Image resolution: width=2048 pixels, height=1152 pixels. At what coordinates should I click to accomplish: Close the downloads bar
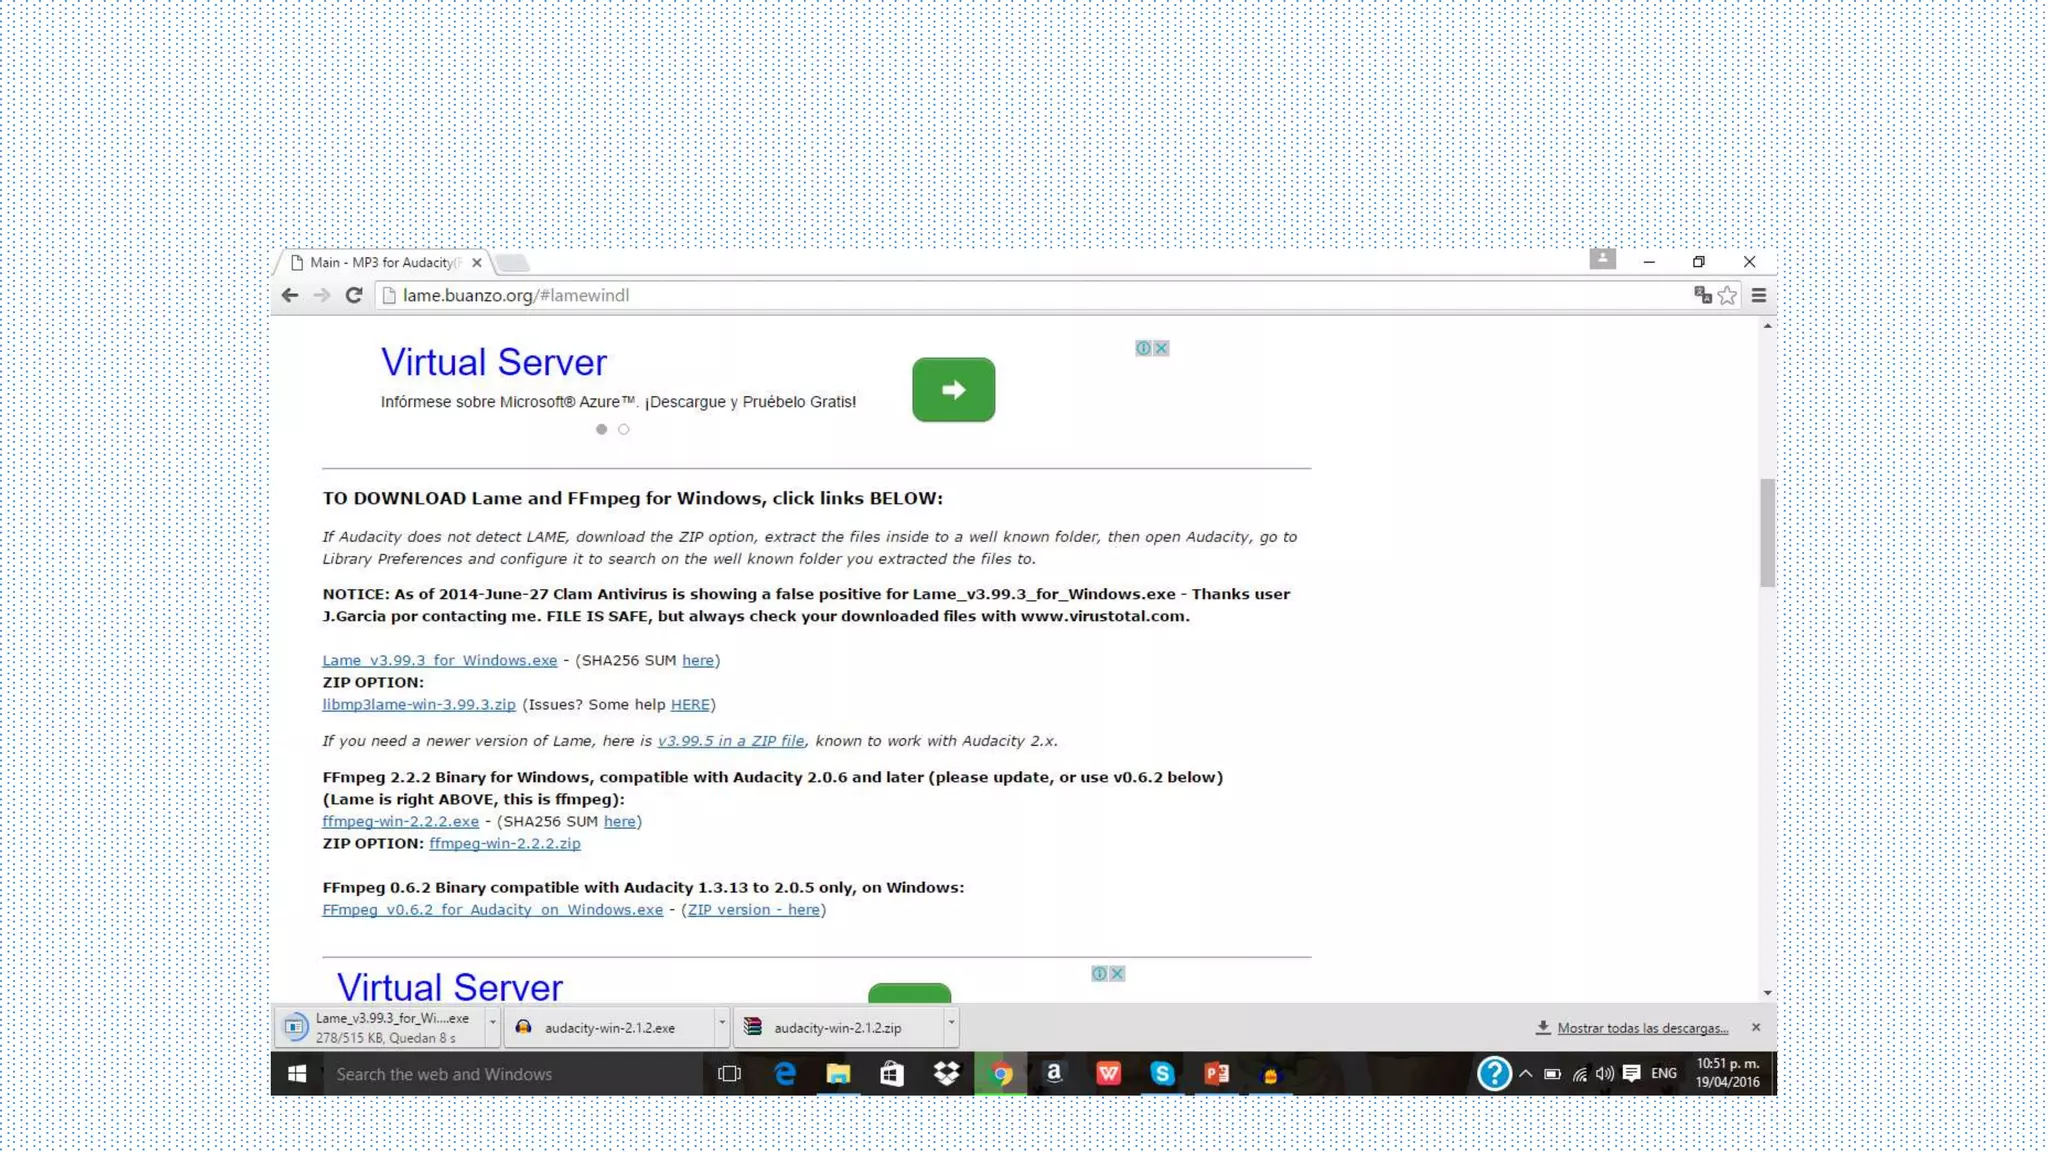click(x=1756, y=1027)
